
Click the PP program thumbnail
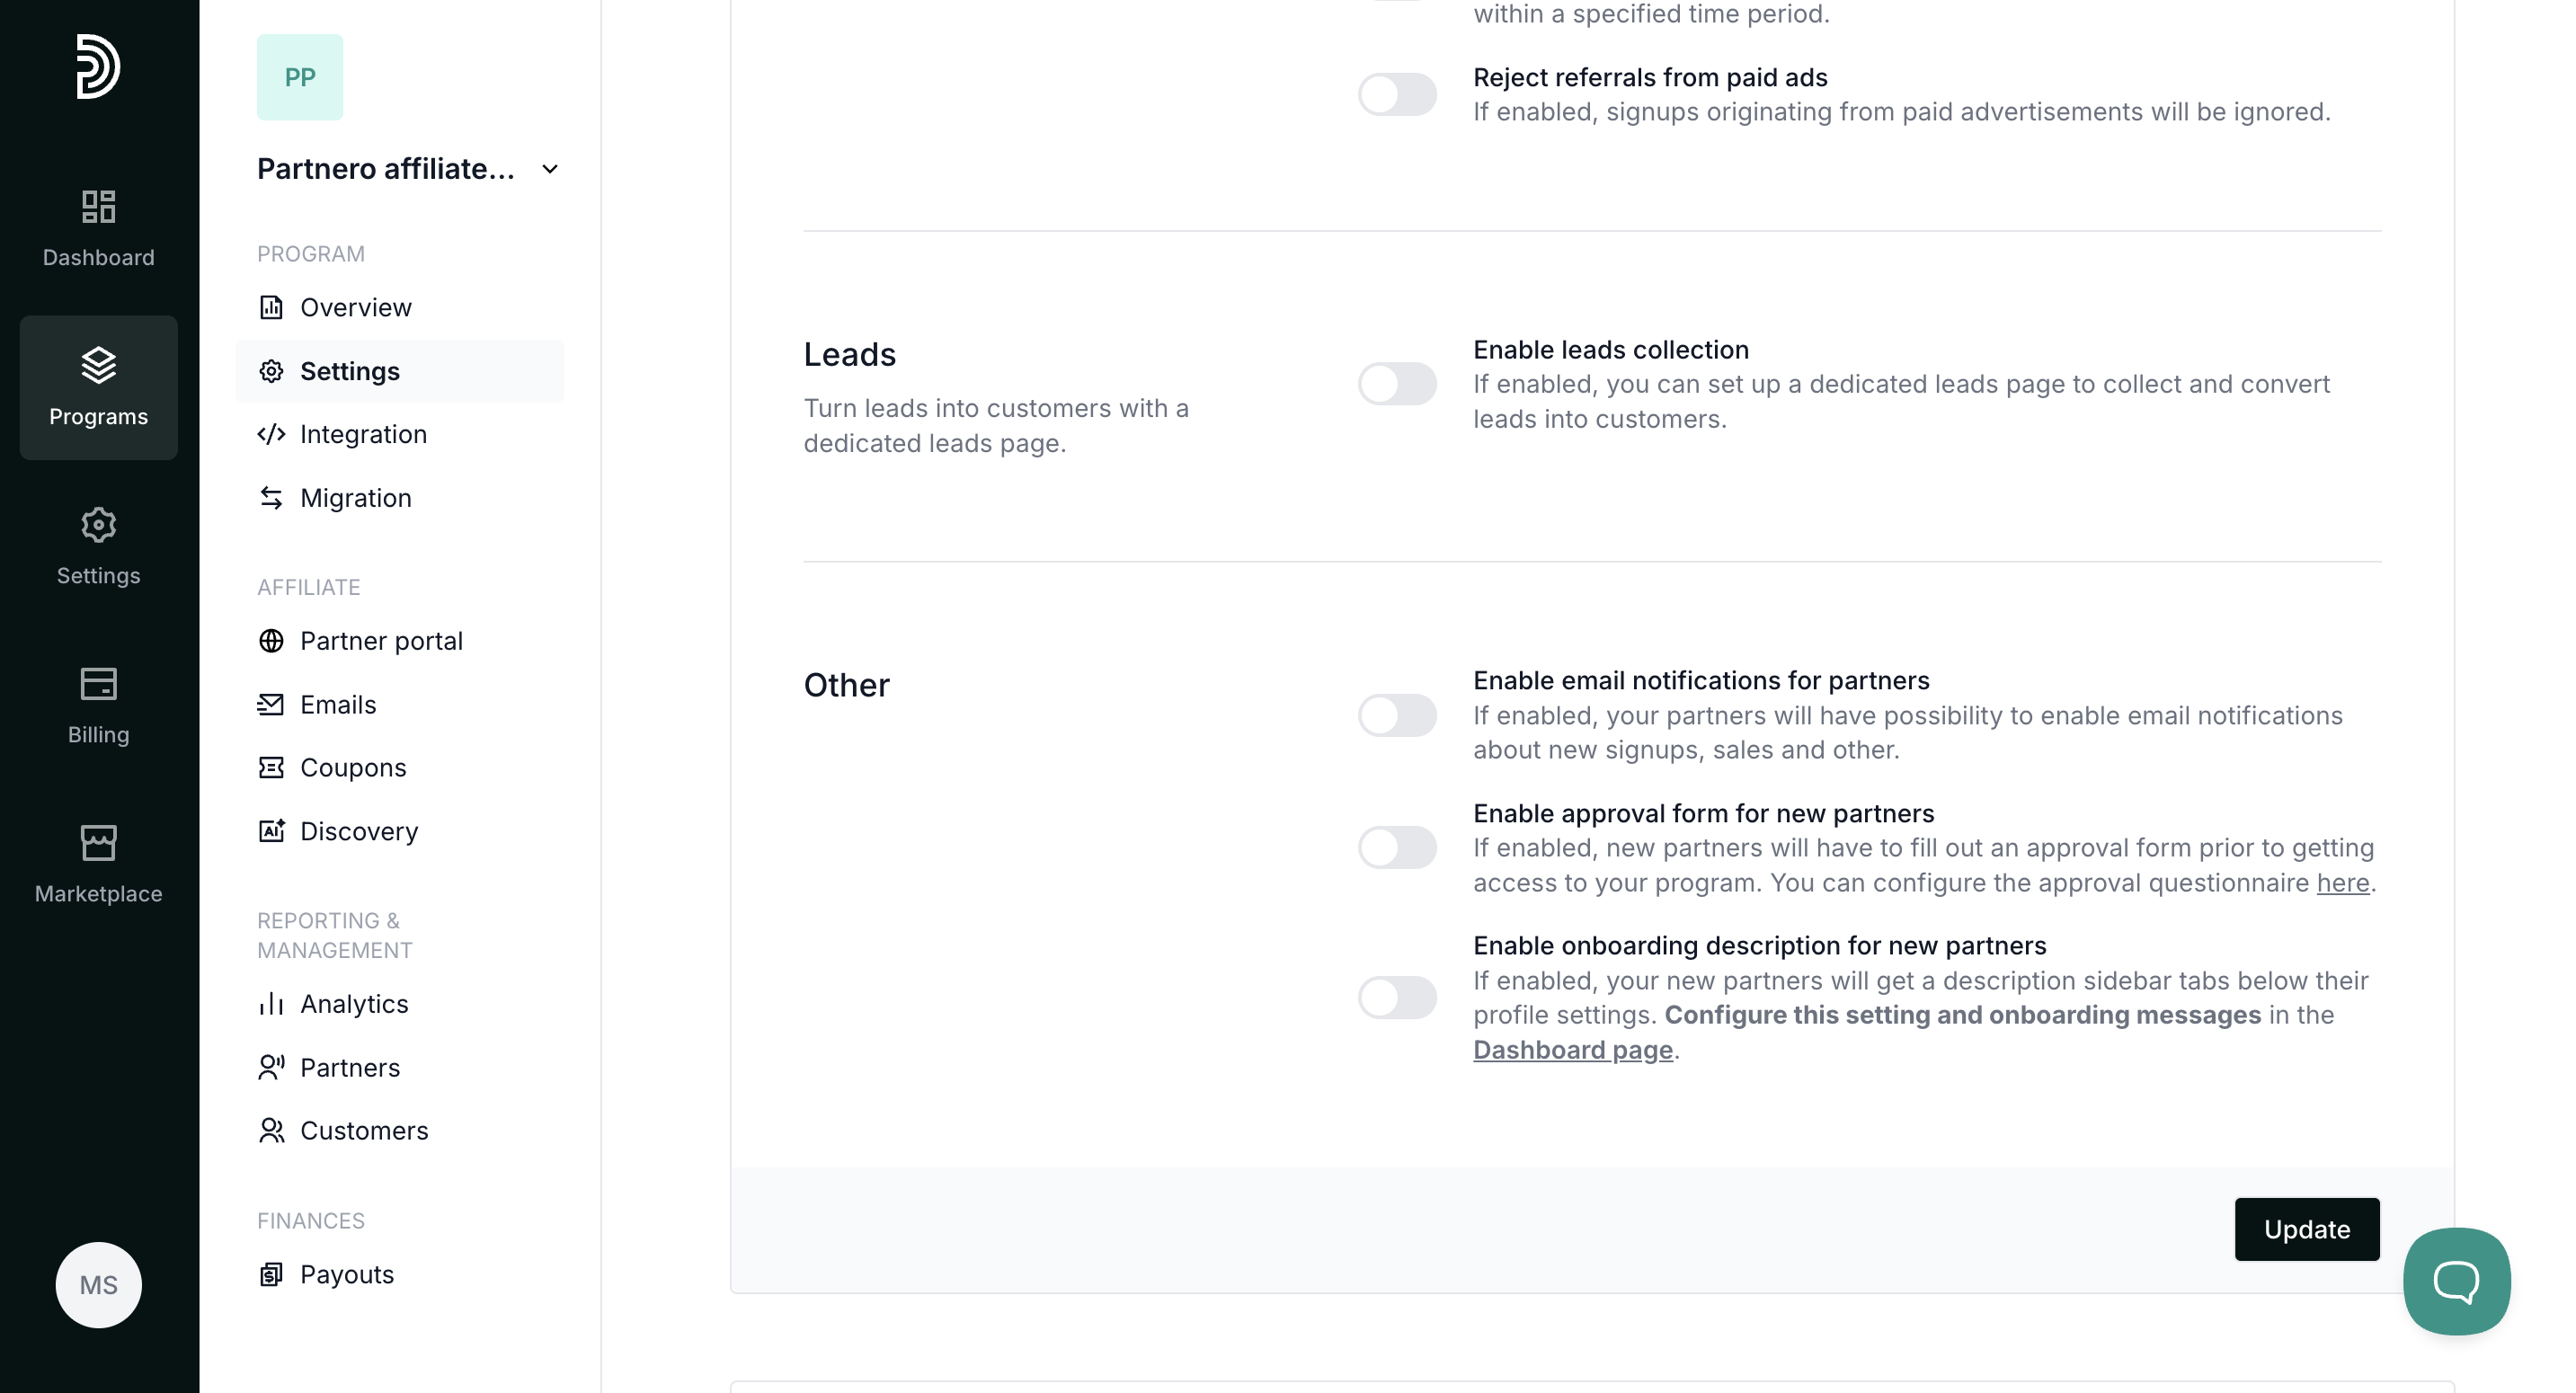click(300, 77)
